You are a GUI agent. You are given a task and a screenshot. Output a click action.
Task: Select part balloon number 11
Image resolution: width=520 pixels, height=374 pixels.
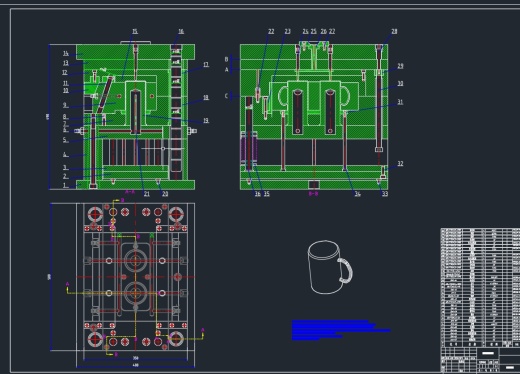(x=66, y=83)
